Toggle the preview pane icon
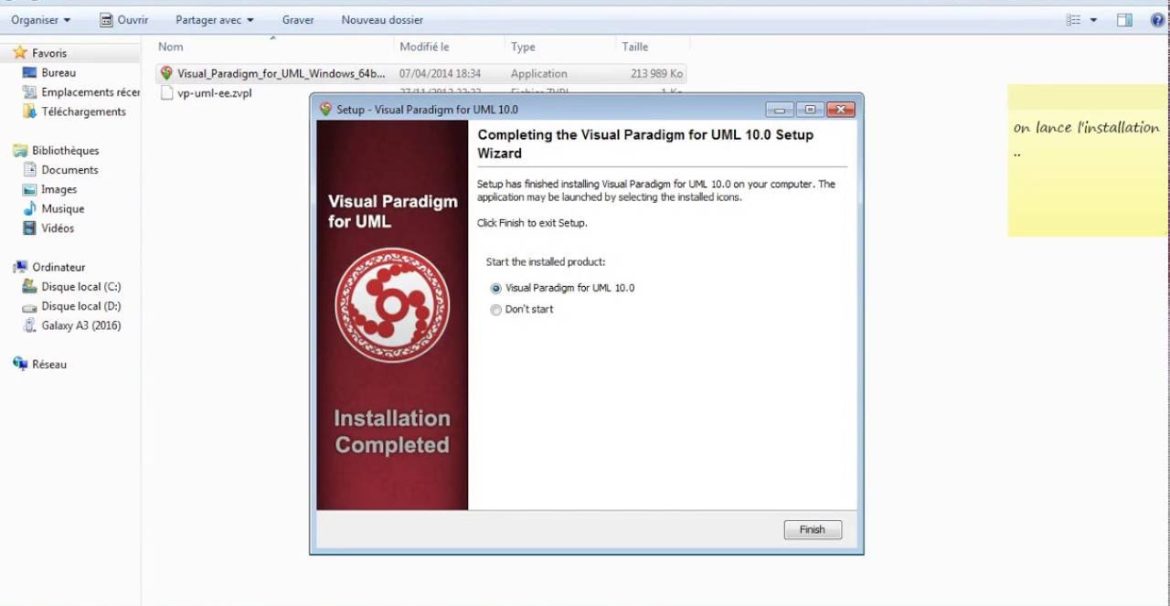The height and width of the screenshot is (606, 1170). pos(1124,20)
